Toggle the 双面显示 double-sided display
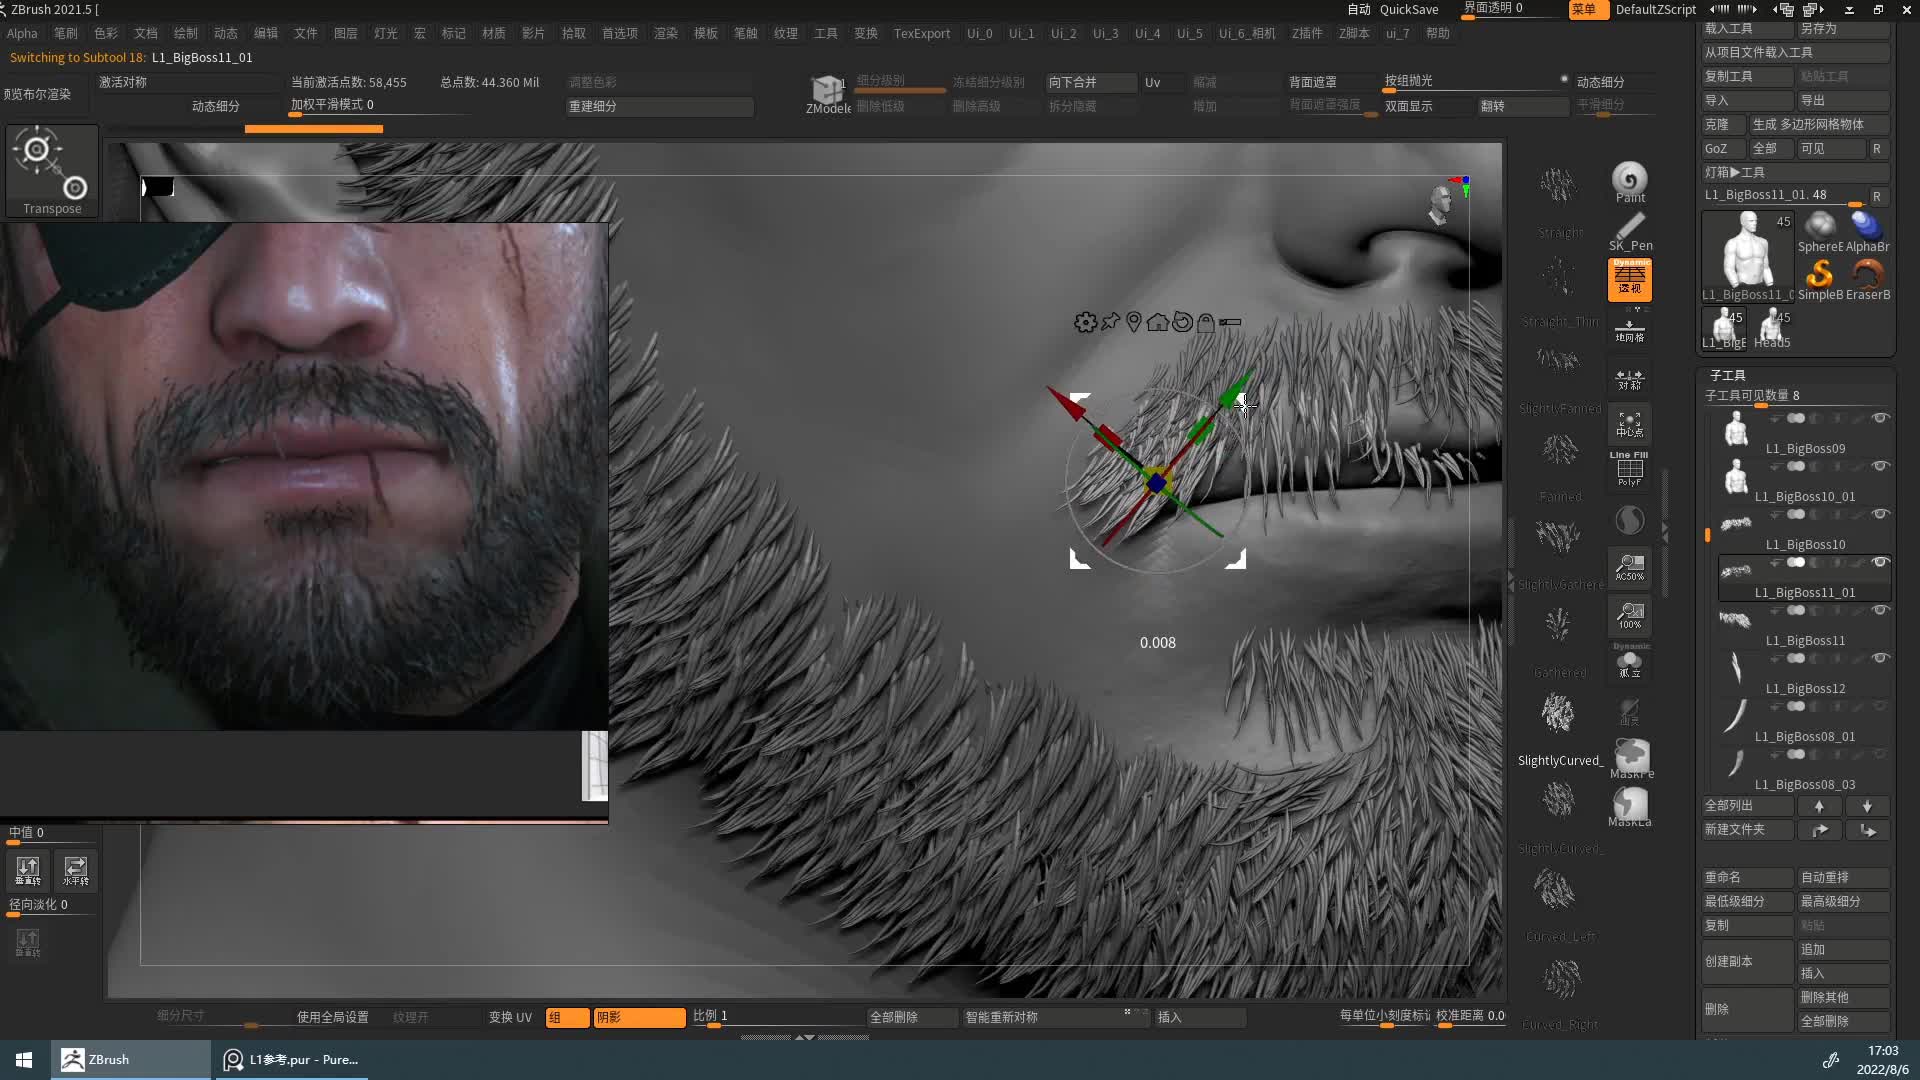Image resolution: width=1920 pixels, height=1080 pixels. (x=1427, y=106)
